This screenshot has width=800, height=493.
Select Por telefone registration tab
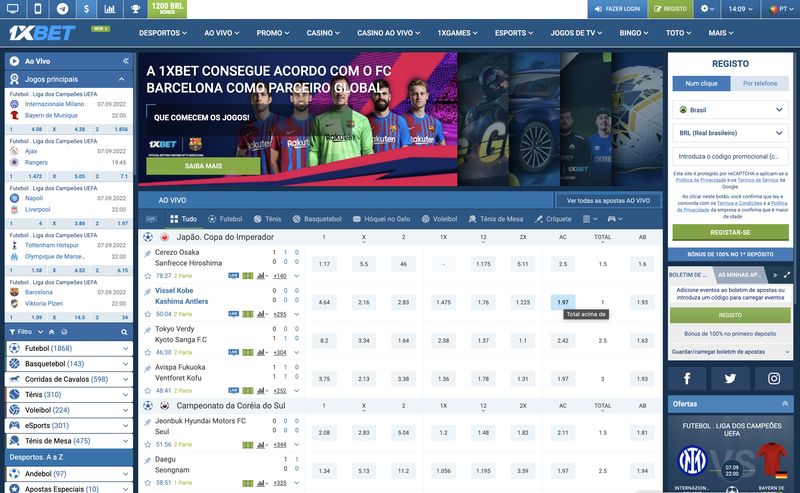click(x=760, y=83)
